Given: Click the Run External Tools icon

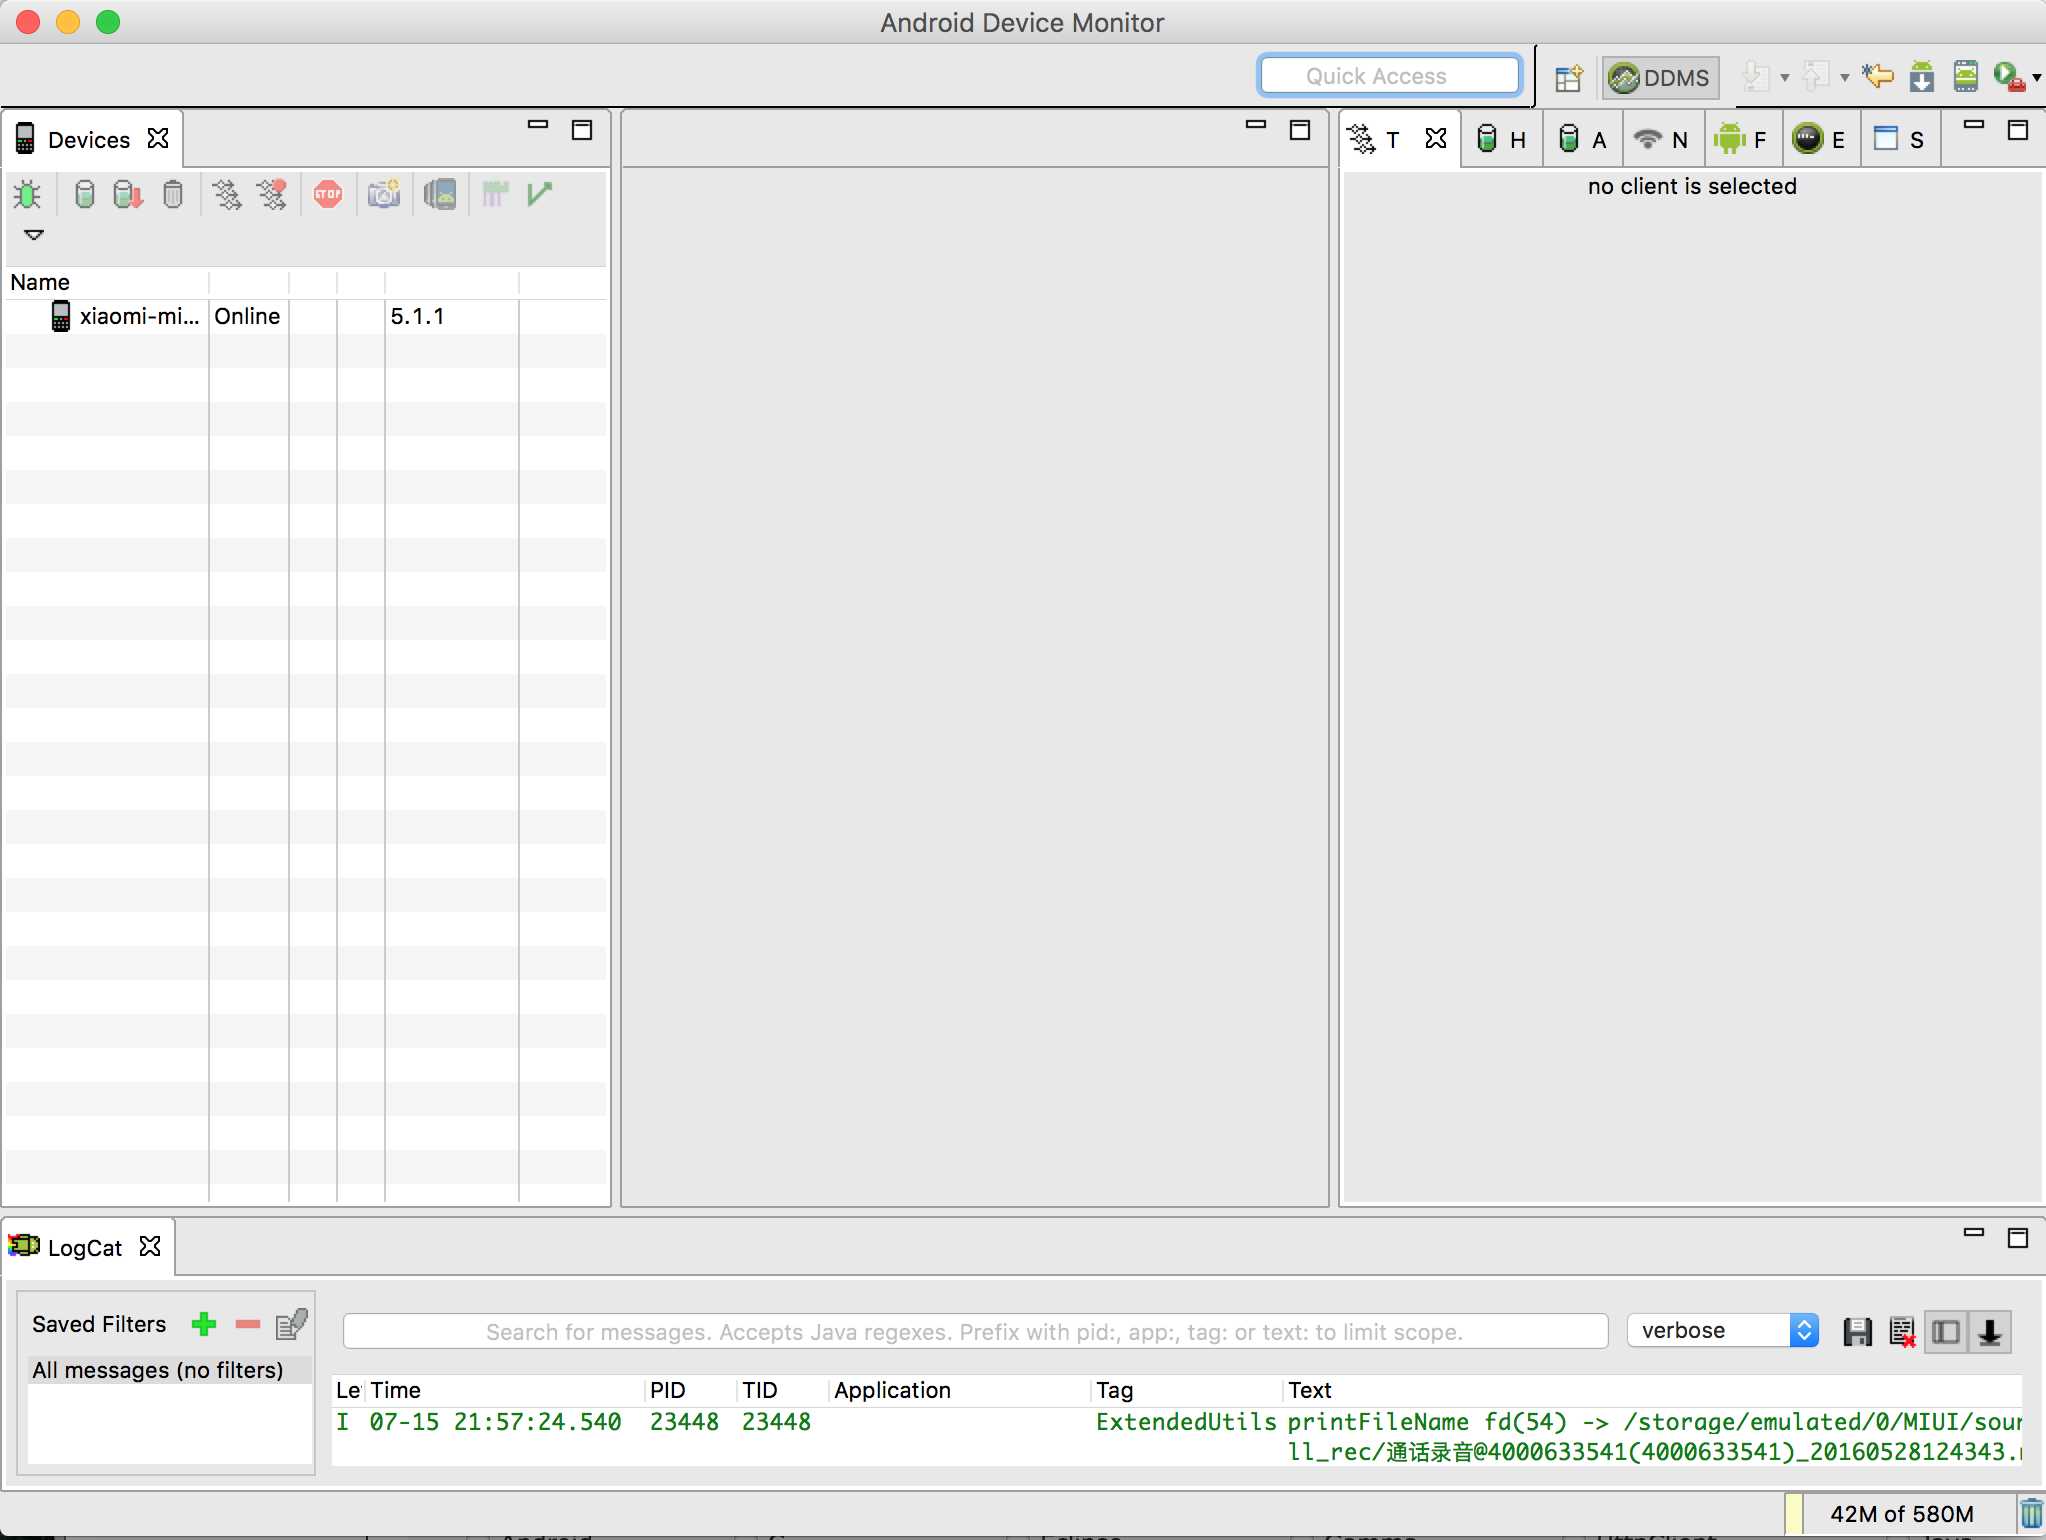Looking at the screenshot, I should point(2008,77).
